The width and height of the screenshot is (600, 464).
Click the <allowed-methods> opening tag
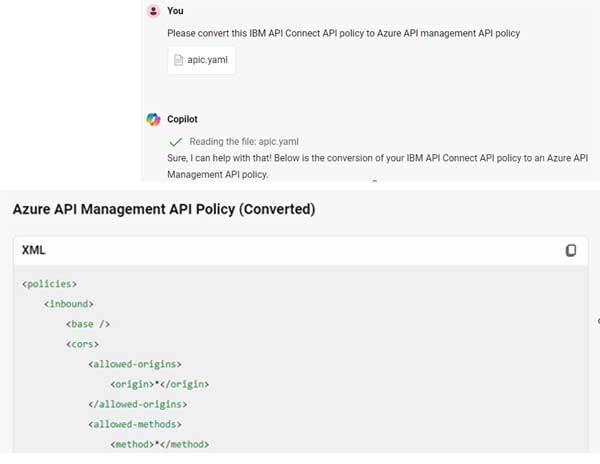point(135,424)
